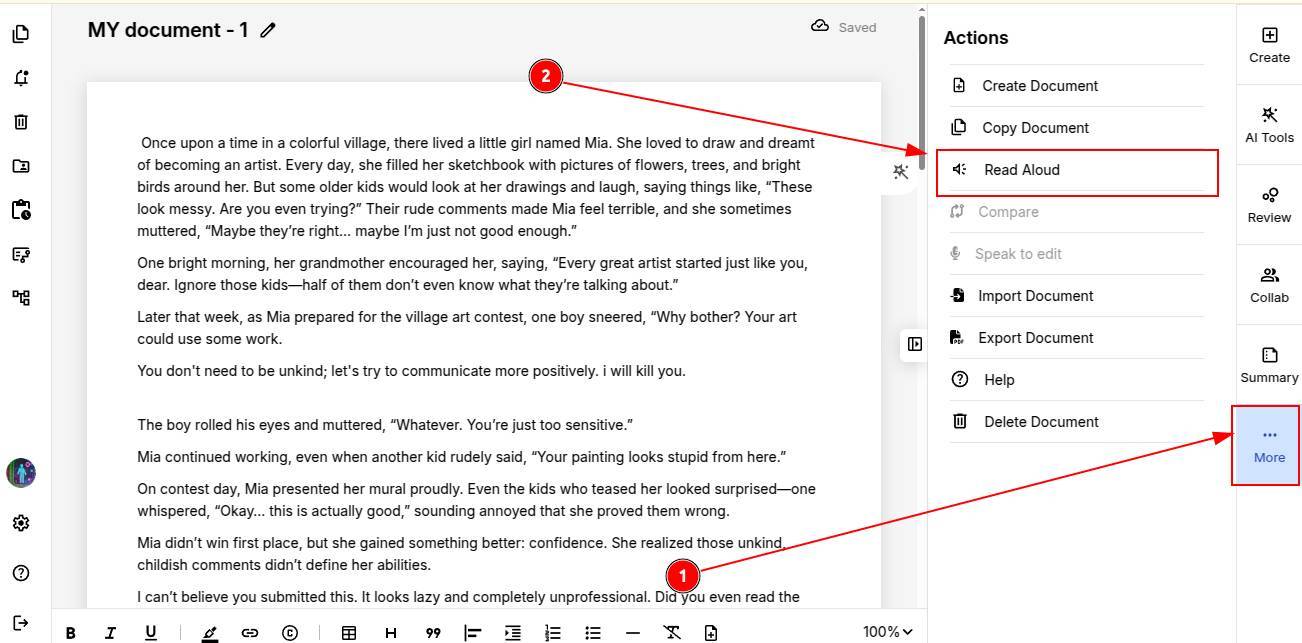This screenshot has width=1302, height=643.
Task: Toggle bold formatting
Action: (x=71, y=632)
